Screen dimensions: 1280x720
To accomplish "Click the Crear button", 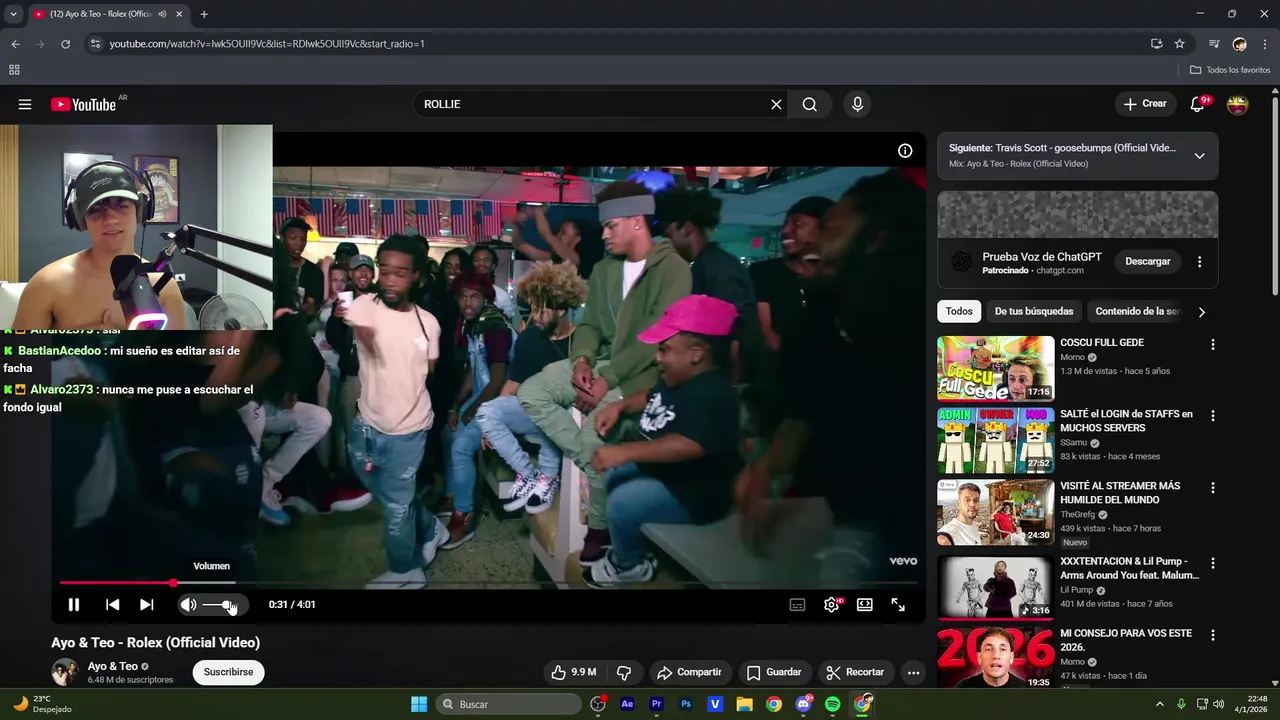I will (1145, 104).
